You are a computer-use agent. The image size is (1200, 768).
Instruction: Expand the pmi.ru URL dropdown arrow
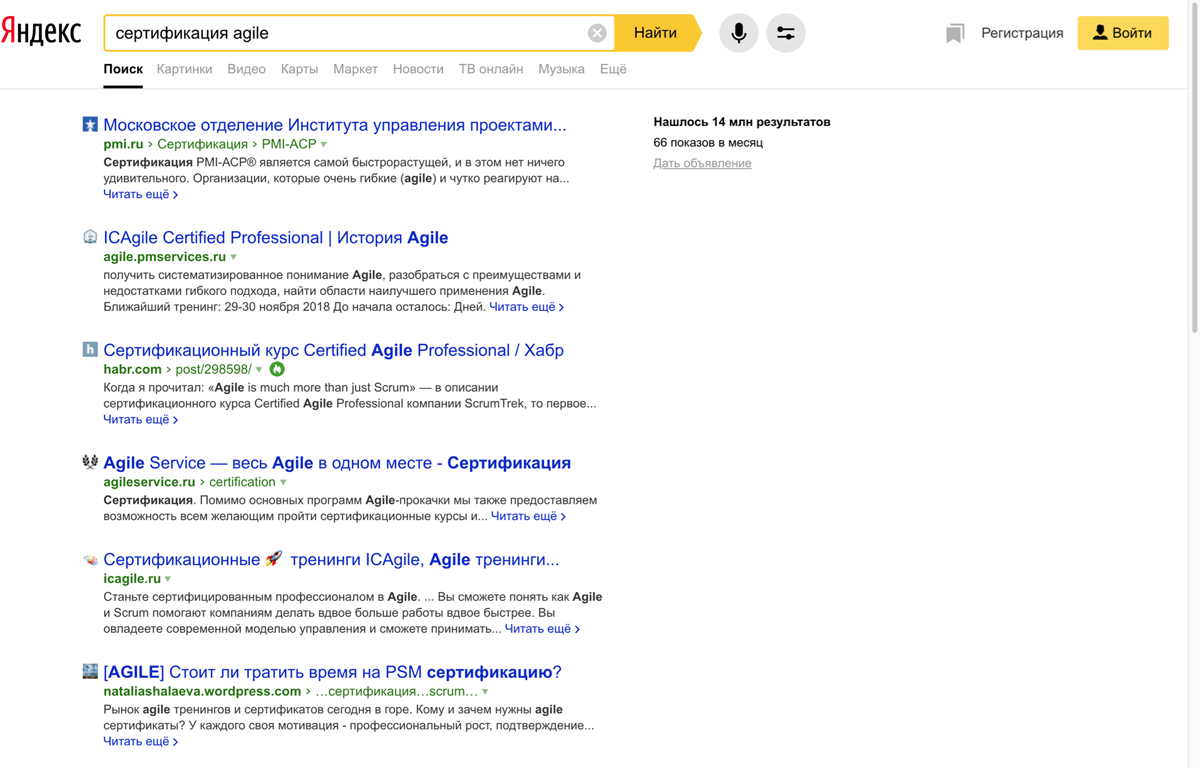coord(324,145)
